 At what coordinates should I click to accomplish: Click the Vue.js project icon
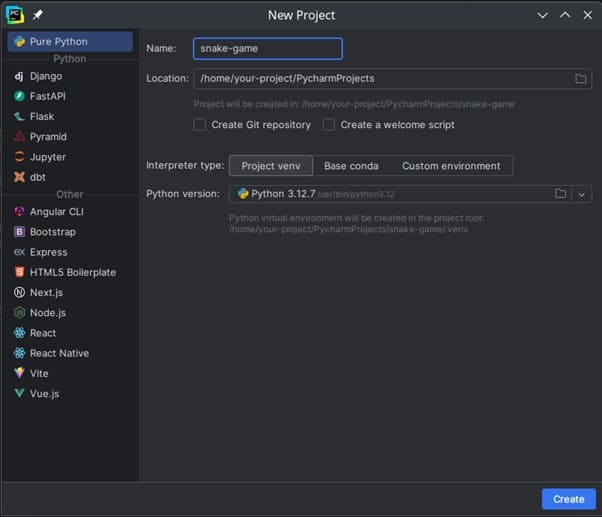(x=19, y=394)
